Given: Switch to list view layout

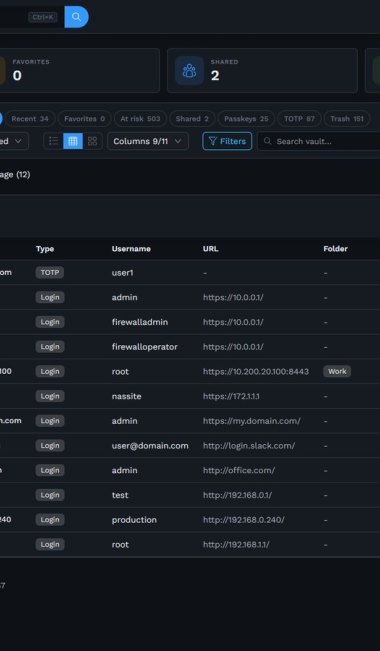Looking at the screenshot, I should [53, 141].
